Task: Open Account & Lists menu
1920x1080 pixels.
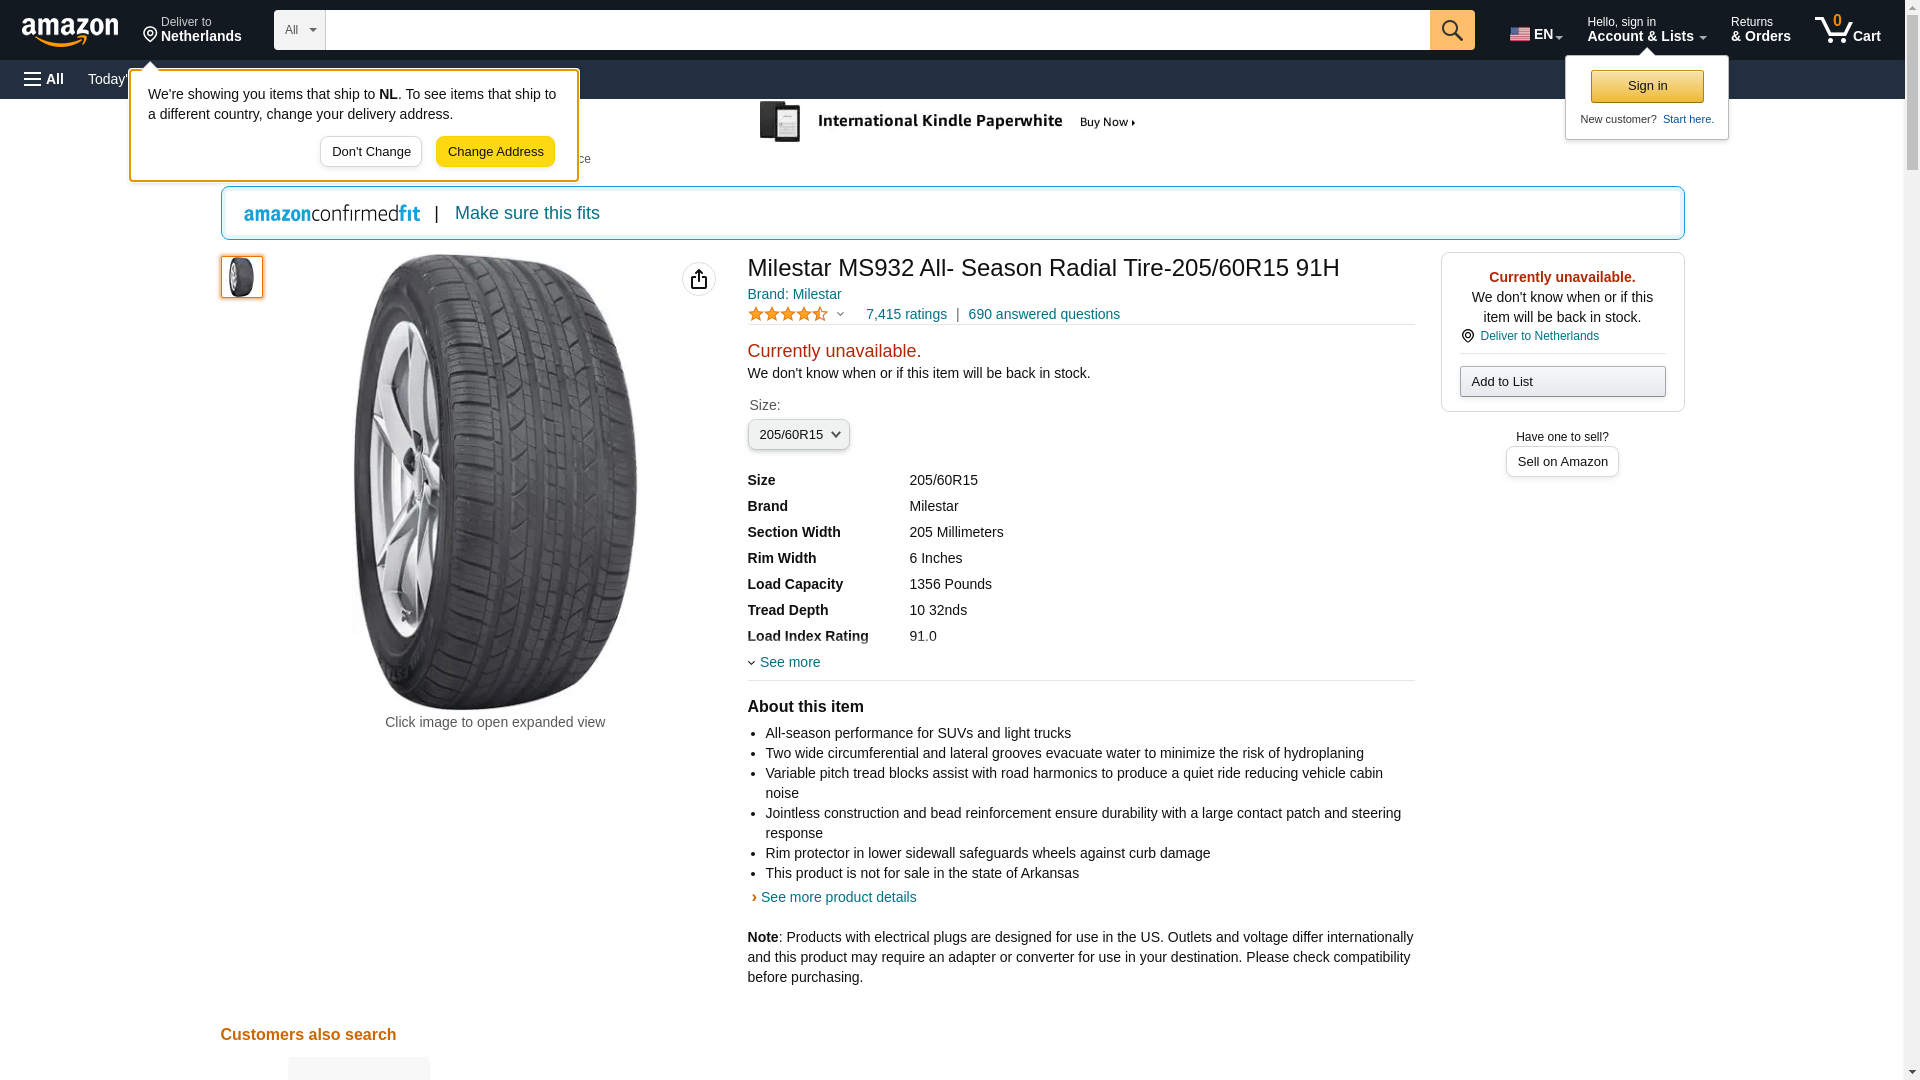Action: pos(1646,30)
